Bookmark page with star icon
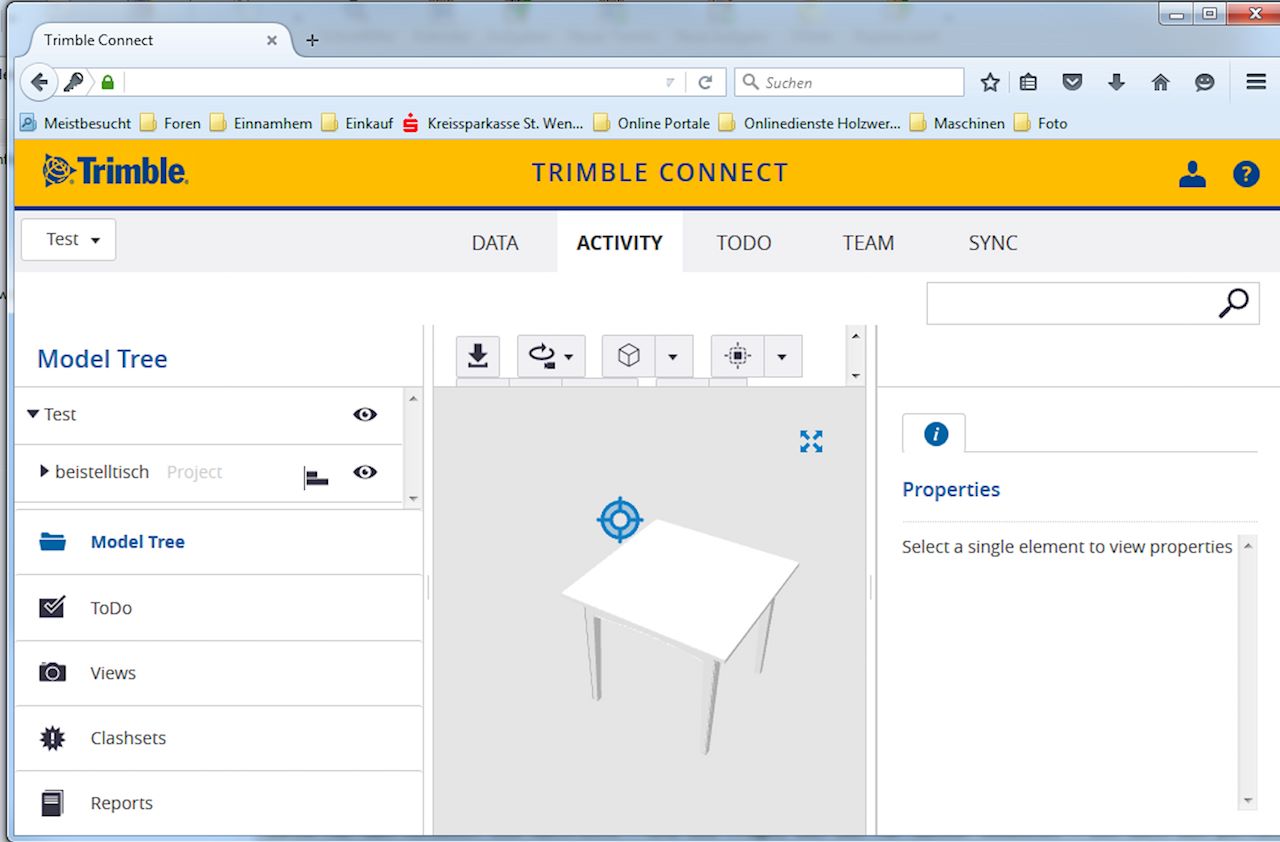The height and width of the screenshot is (842, 1280). (990, 82)
